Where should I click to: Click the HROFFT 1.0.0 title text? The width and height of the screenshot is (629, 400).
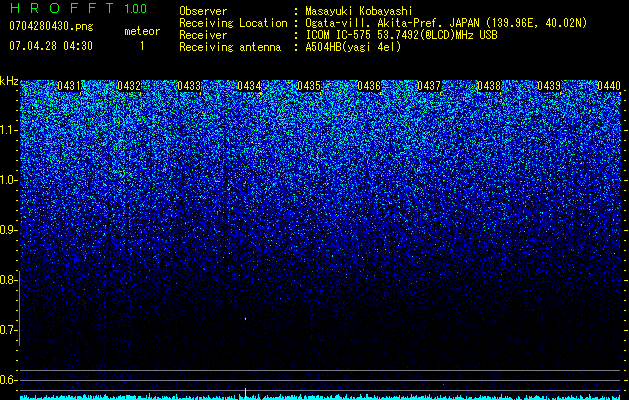78,8
